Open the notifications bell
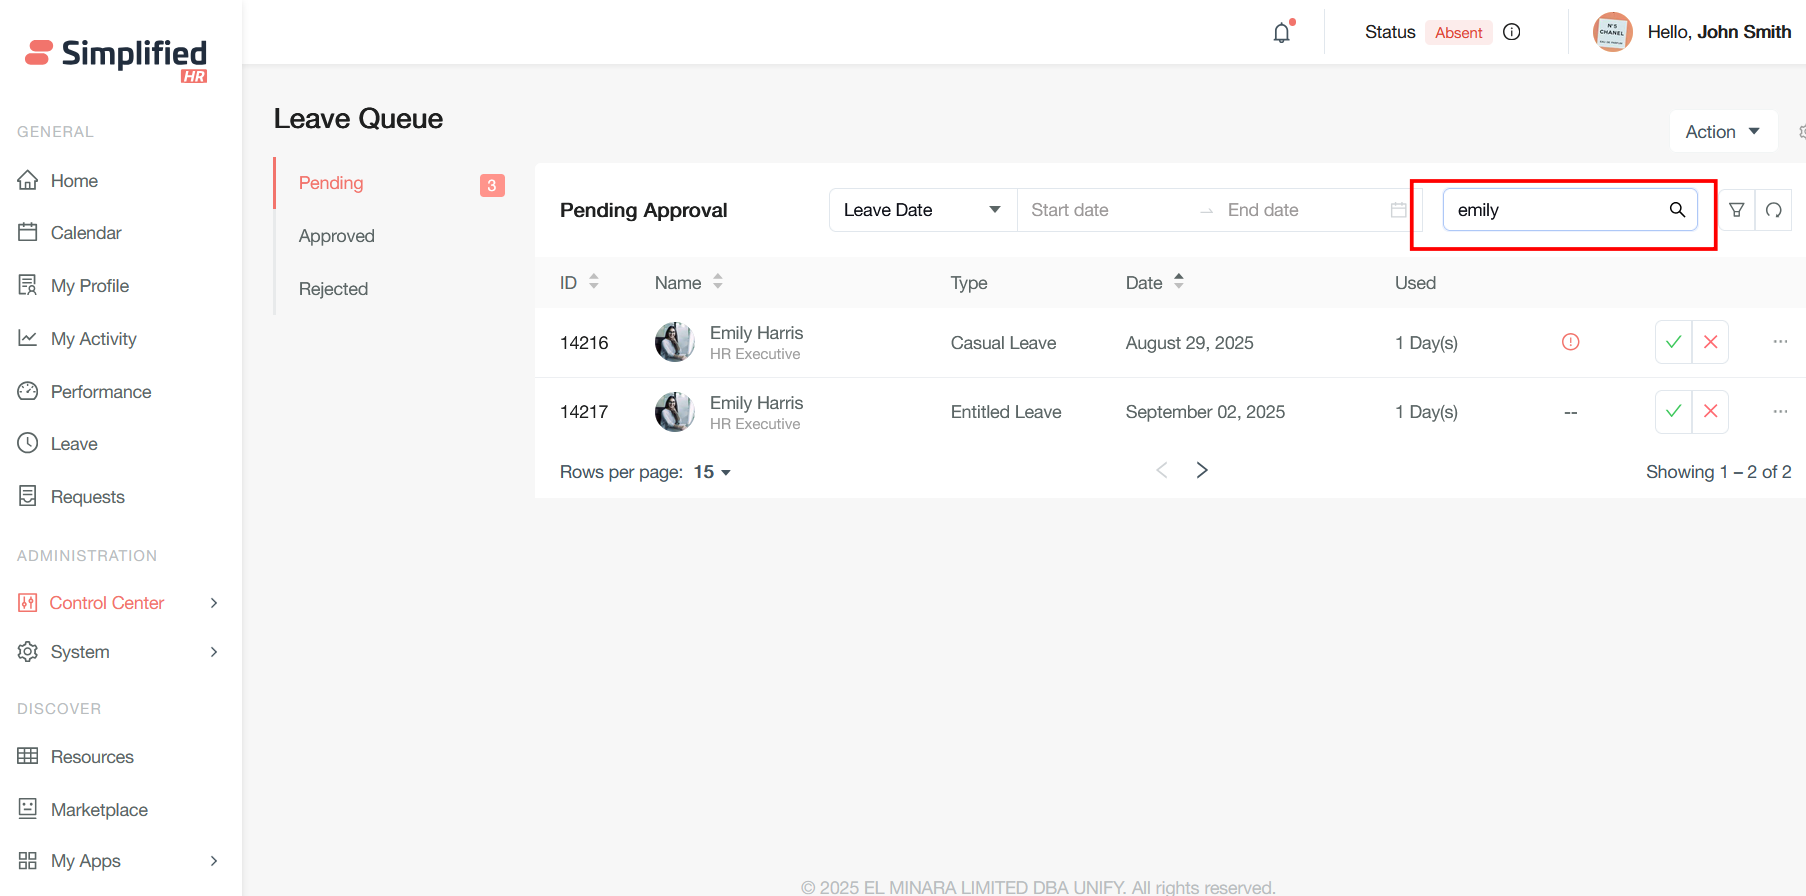1806x896 pixels. coord(1281,33)
